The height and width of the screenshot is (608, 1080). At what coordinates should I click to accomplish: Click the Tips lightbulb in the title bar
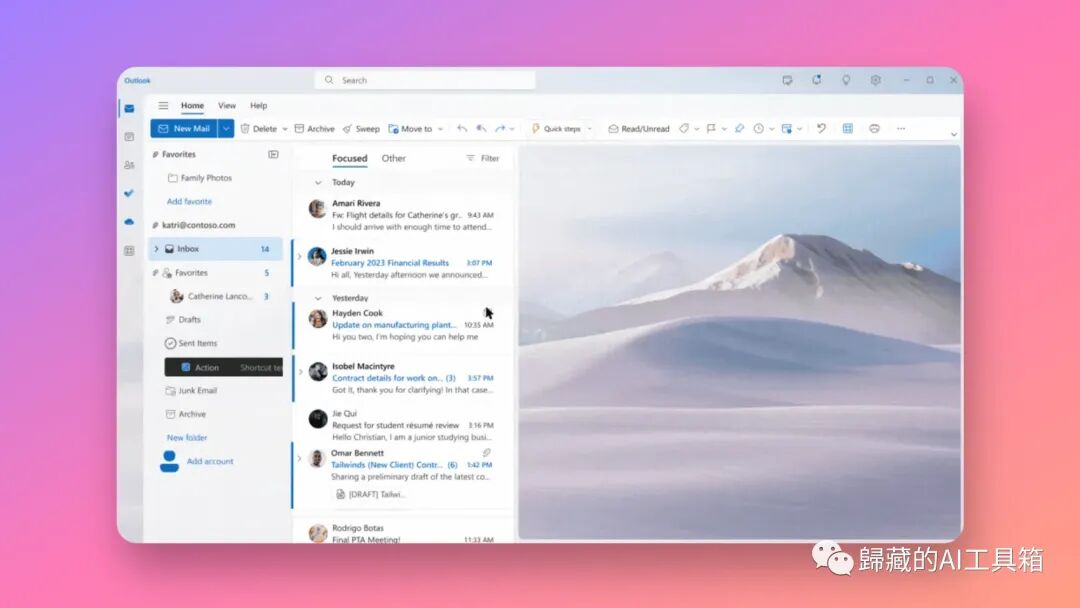click(x=846, y=81)
